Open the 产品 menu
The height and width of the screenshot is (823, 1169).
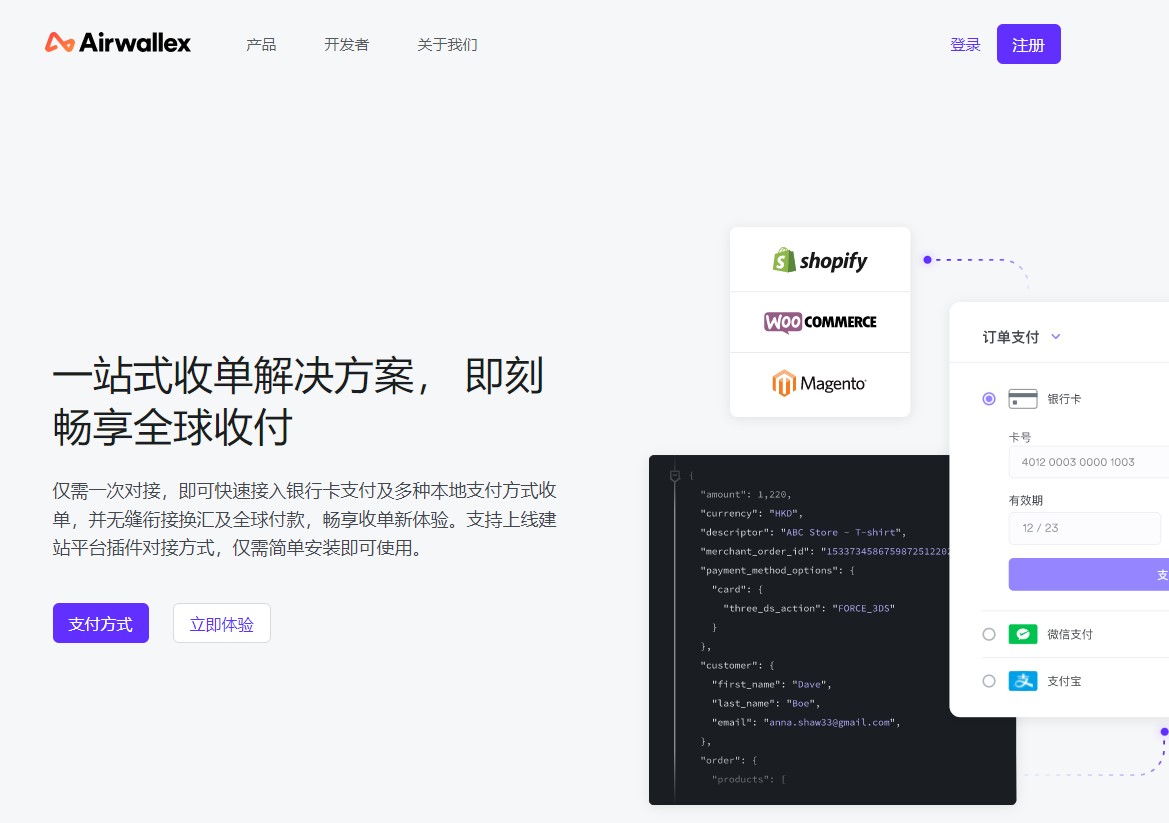click(261, 45)
